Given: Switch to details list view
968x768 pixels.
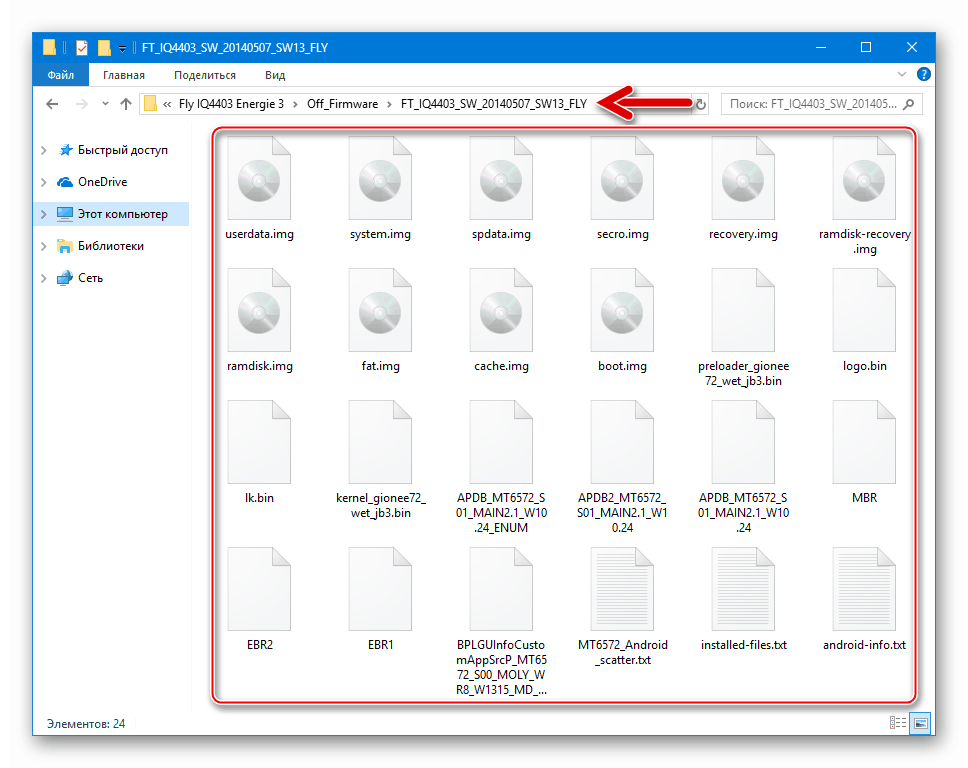Looking at the screenshot, I should point(898,722).
